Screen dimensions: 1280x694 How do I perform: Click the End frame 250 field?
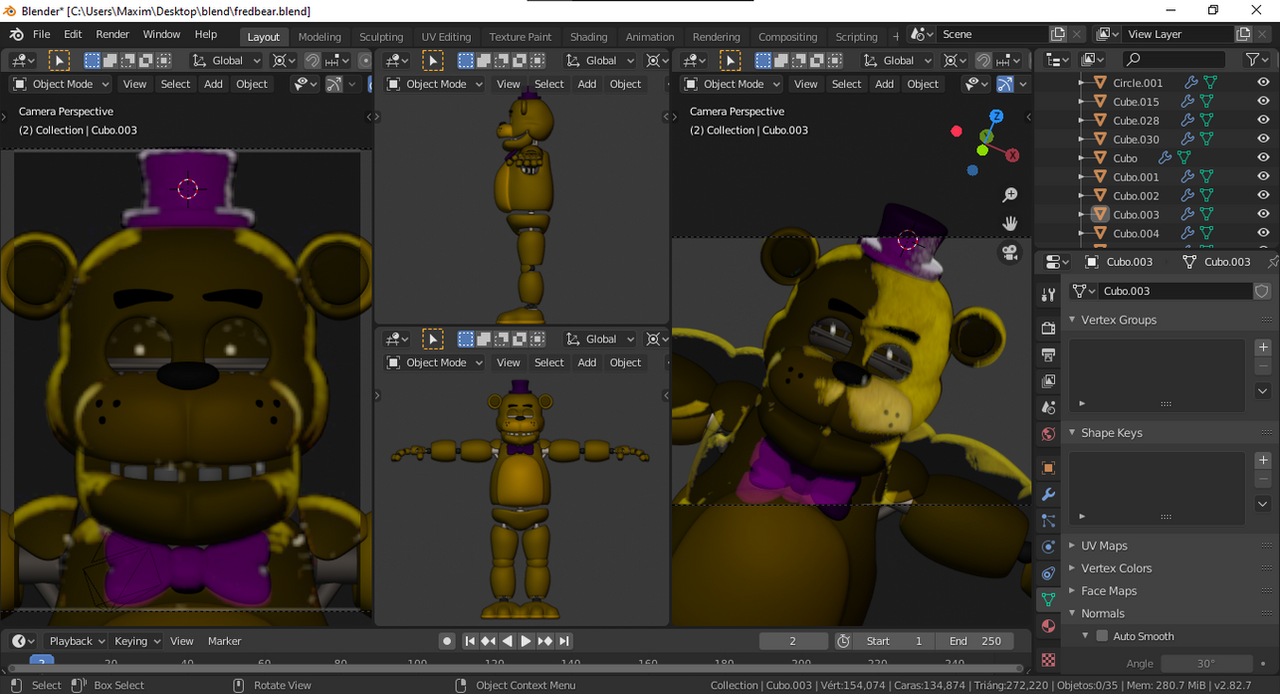tap(975, 641)
